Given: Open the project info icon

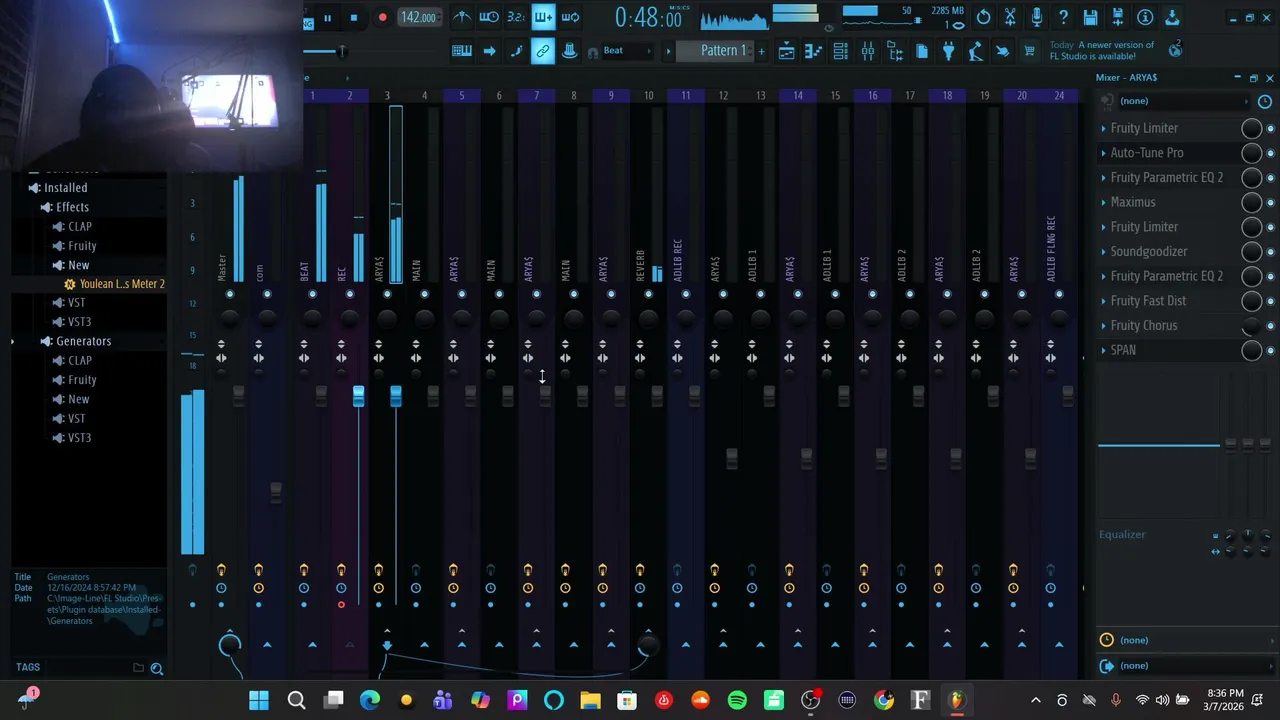Looking at the screenshot, I should pyautogui.click(x=1145, y=17).
